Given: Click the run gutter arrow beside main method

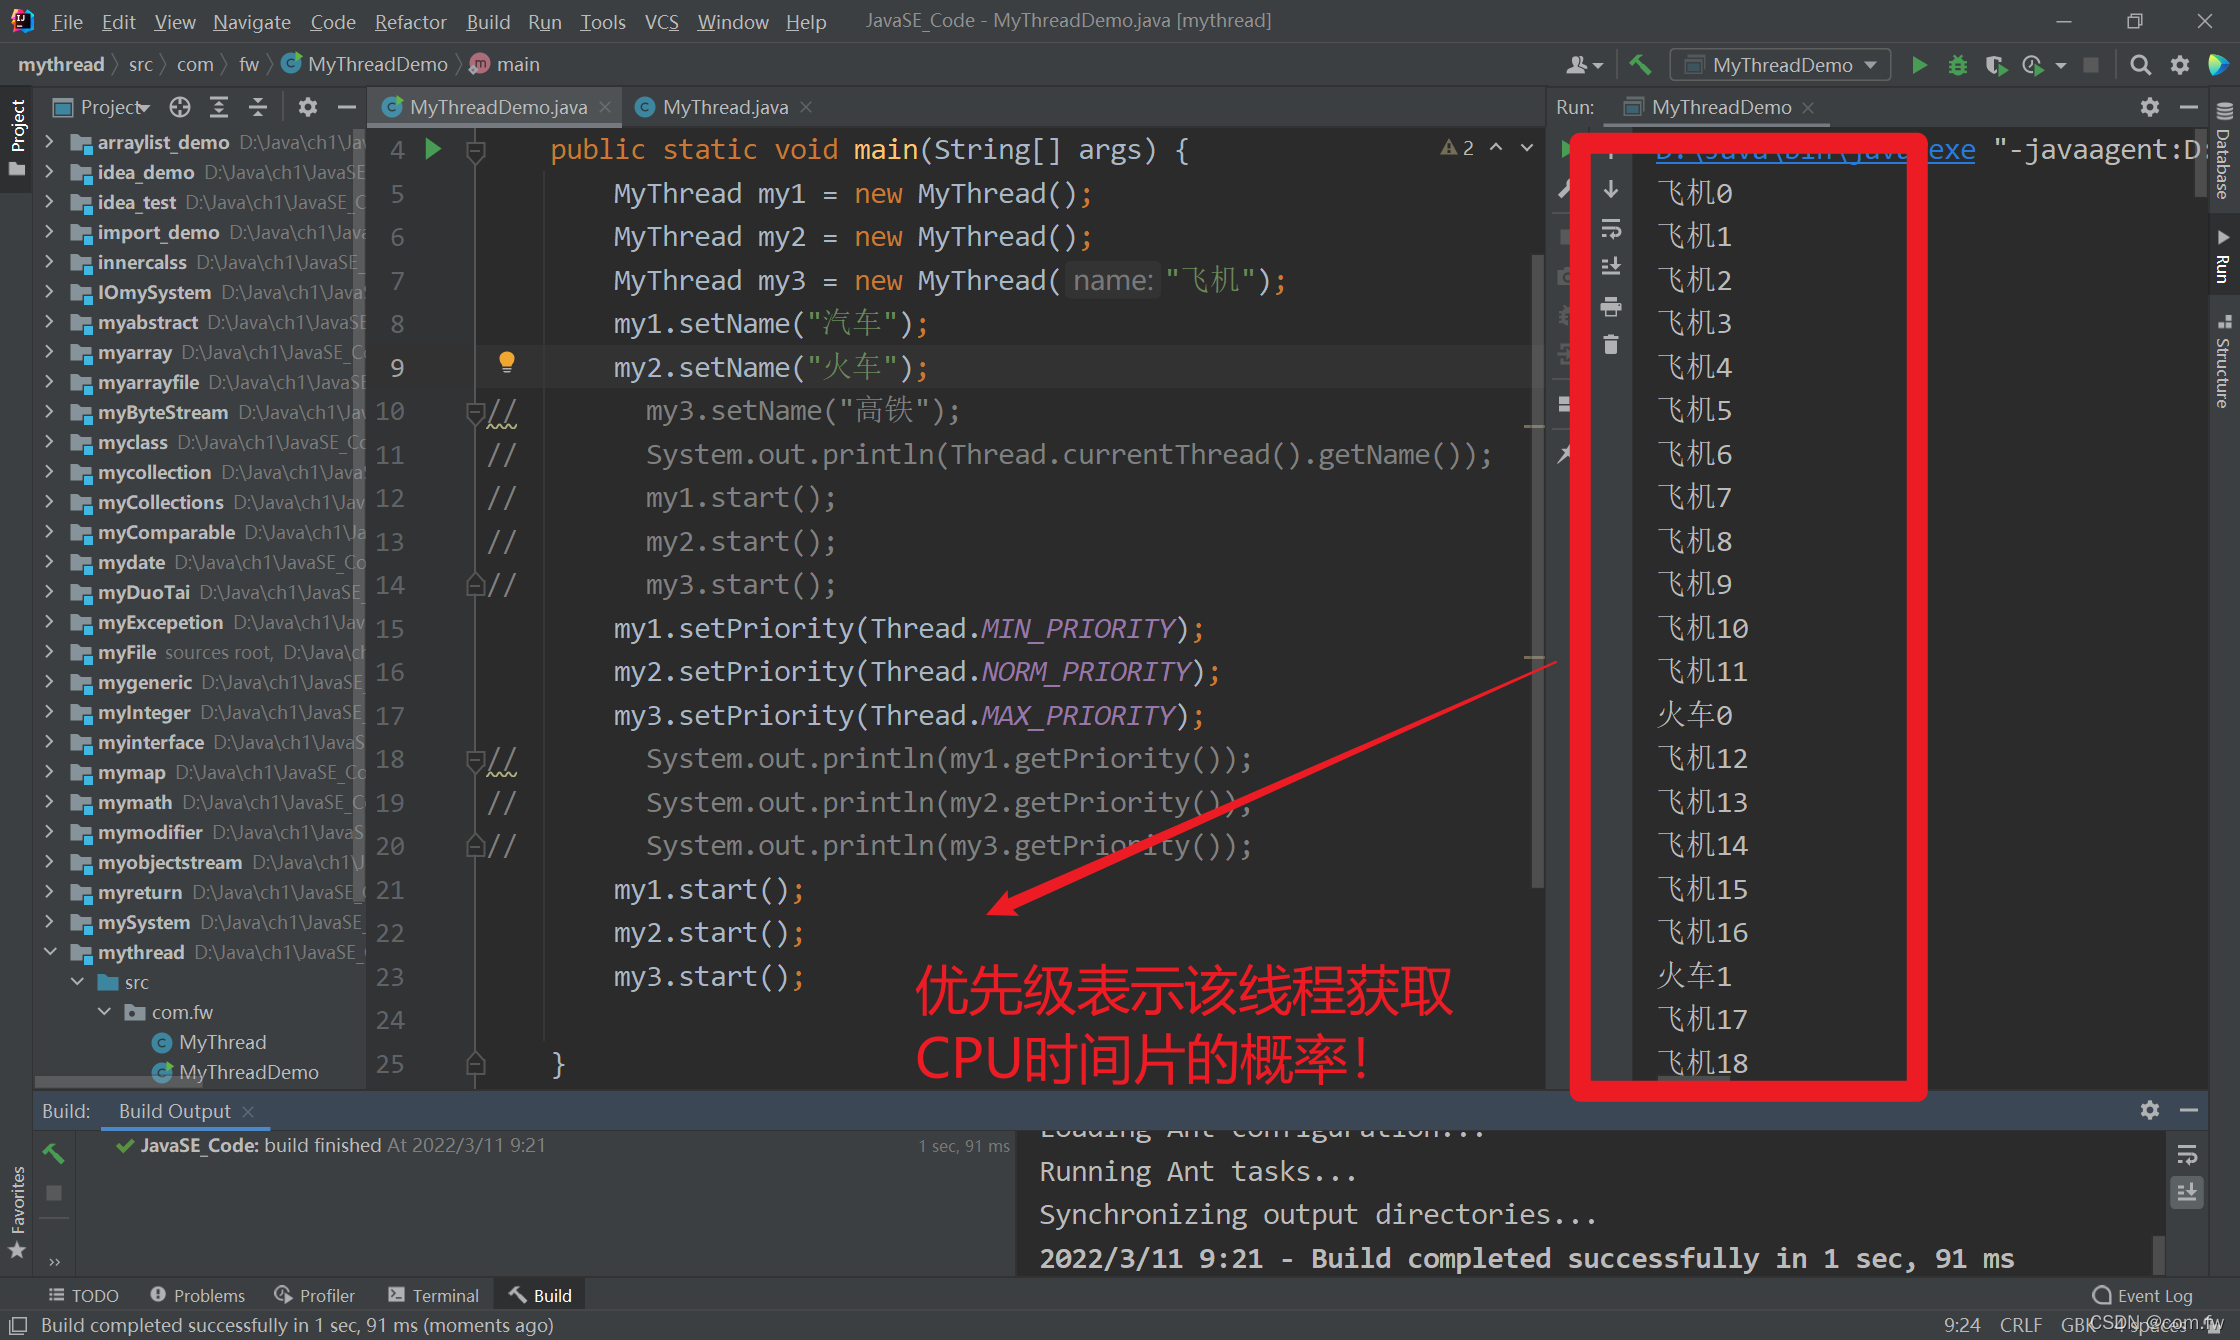Looking at the screenshot, I should [x=433, y=150].
